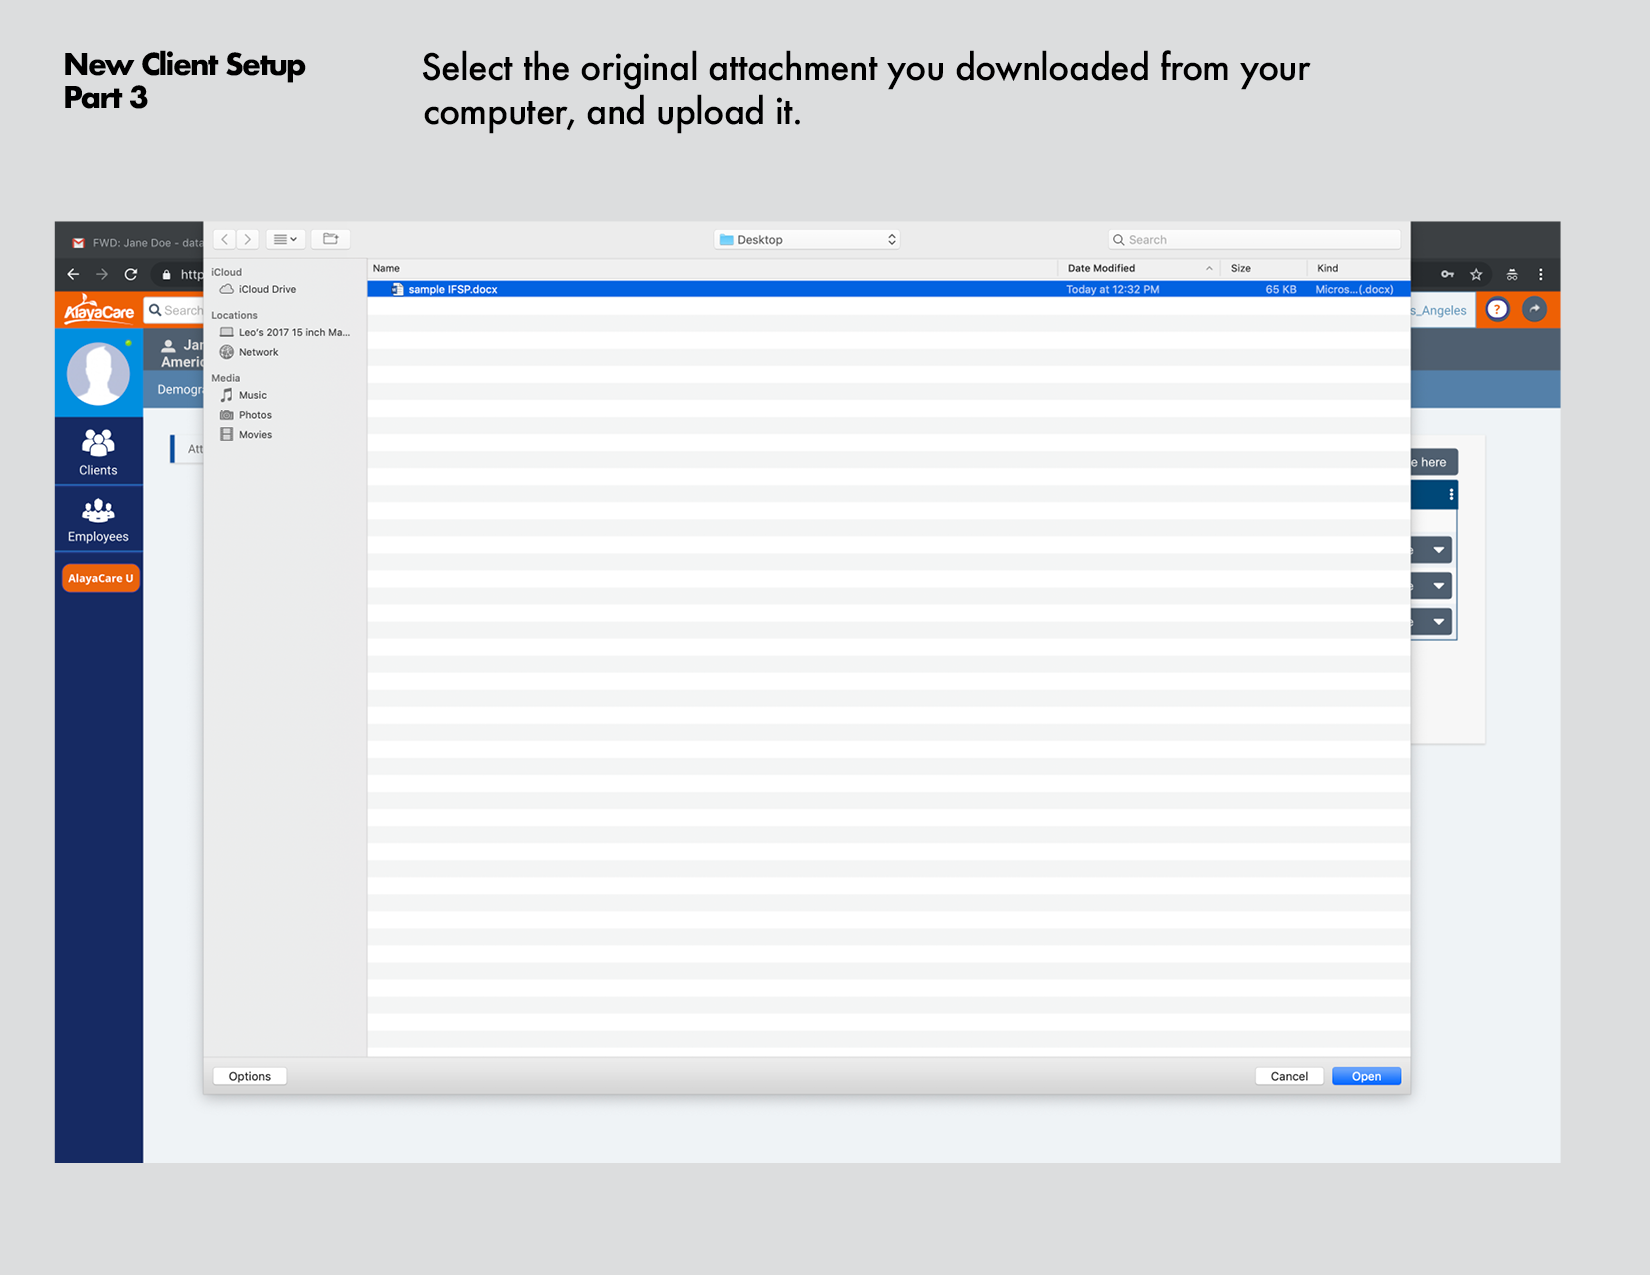Expand the first dropdown in attachments panel
Screen dimensions: 1650x1275
point(1437,549)
